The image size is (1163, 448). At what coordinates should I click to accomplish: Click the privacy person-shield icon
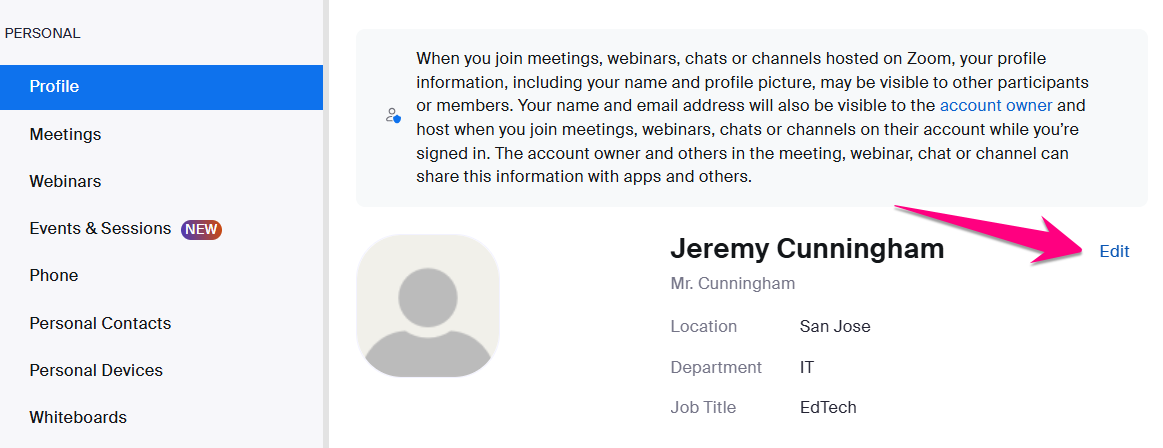tap(393, 115)
